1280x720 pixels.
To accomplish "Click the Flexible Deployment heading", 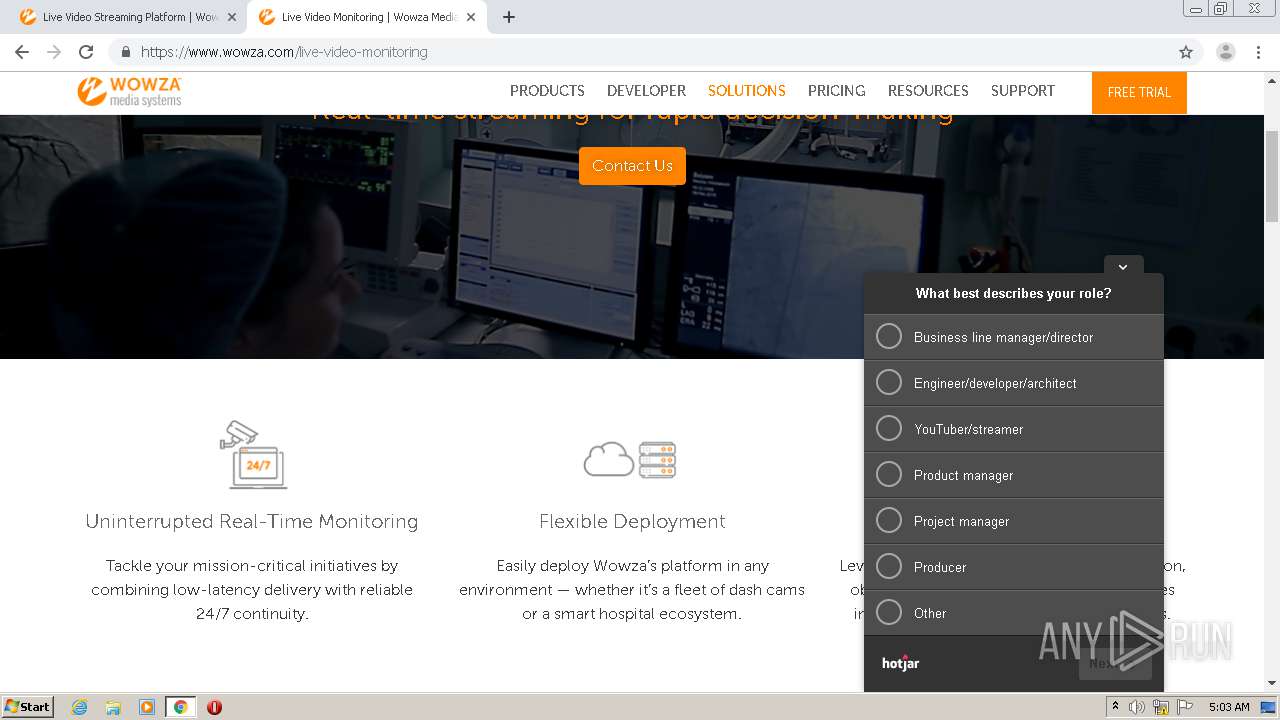I will (x=632, y=521).
